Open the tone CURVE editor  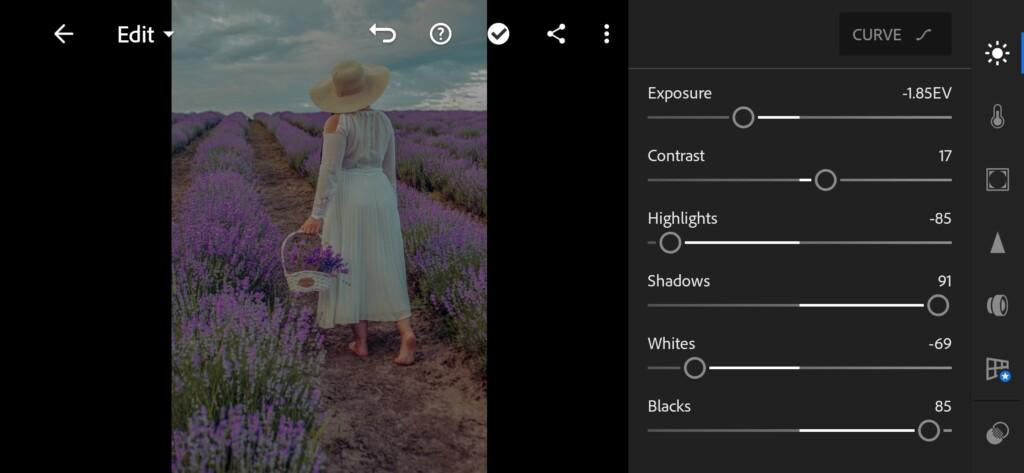point(895,34)
